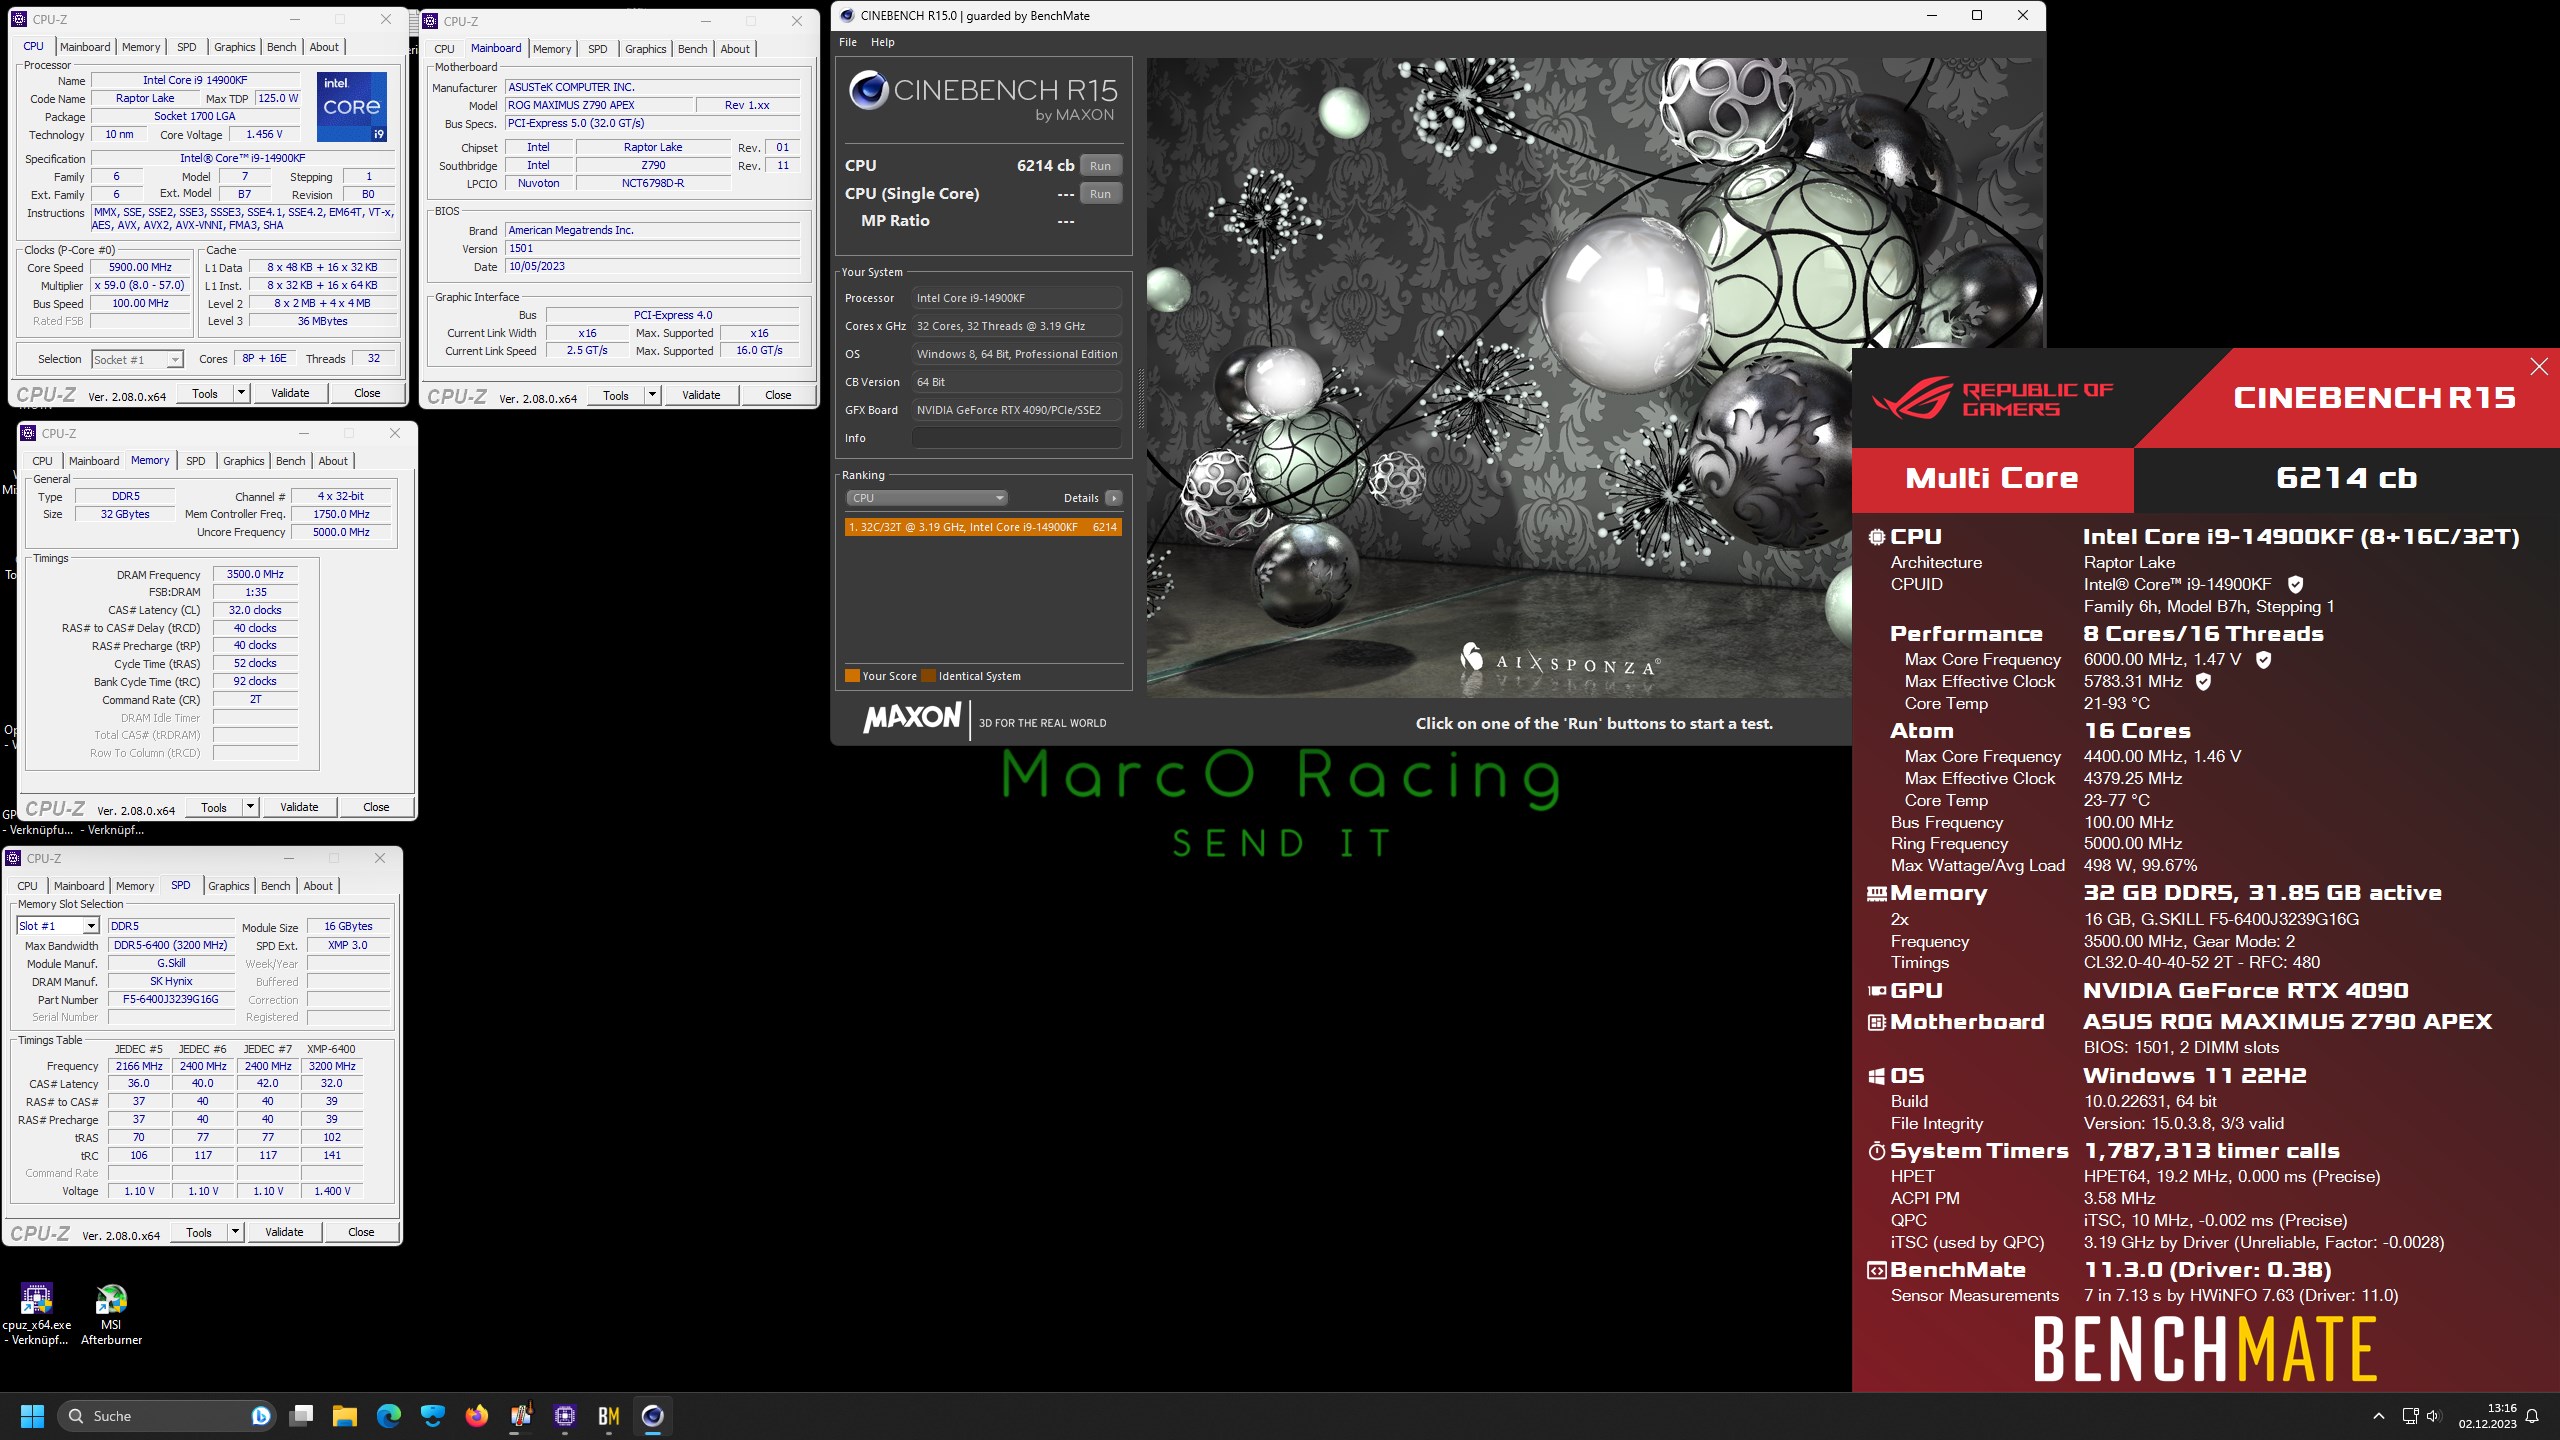Select CPU tab in the SPD CPU-Z window
The height and width of the screenshot is (1440, 2560).
(x=28, y=886)
